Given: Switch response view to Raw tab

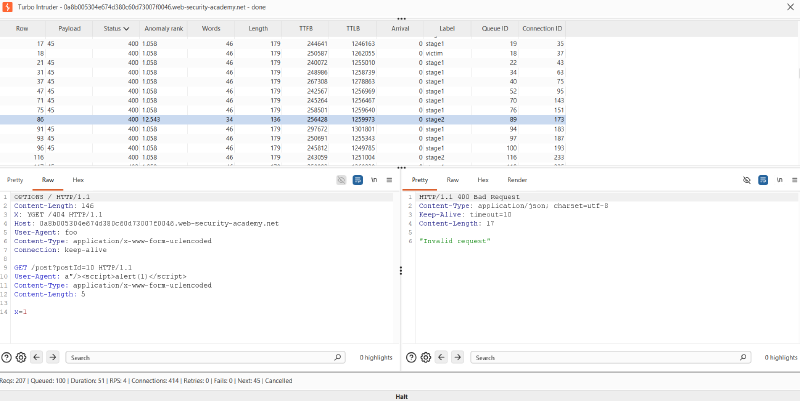Looking at the screenshot, I should click(452, 180).
